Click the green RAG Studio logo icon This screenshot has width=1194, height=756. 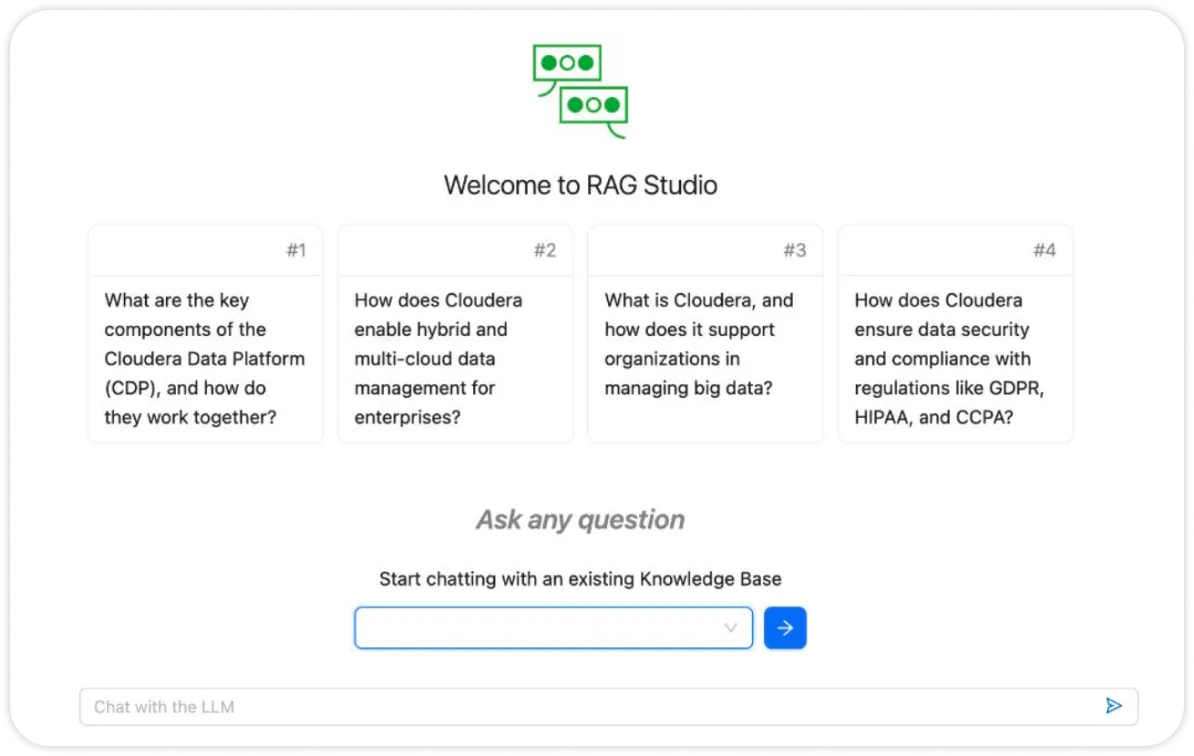pos(580,88)
